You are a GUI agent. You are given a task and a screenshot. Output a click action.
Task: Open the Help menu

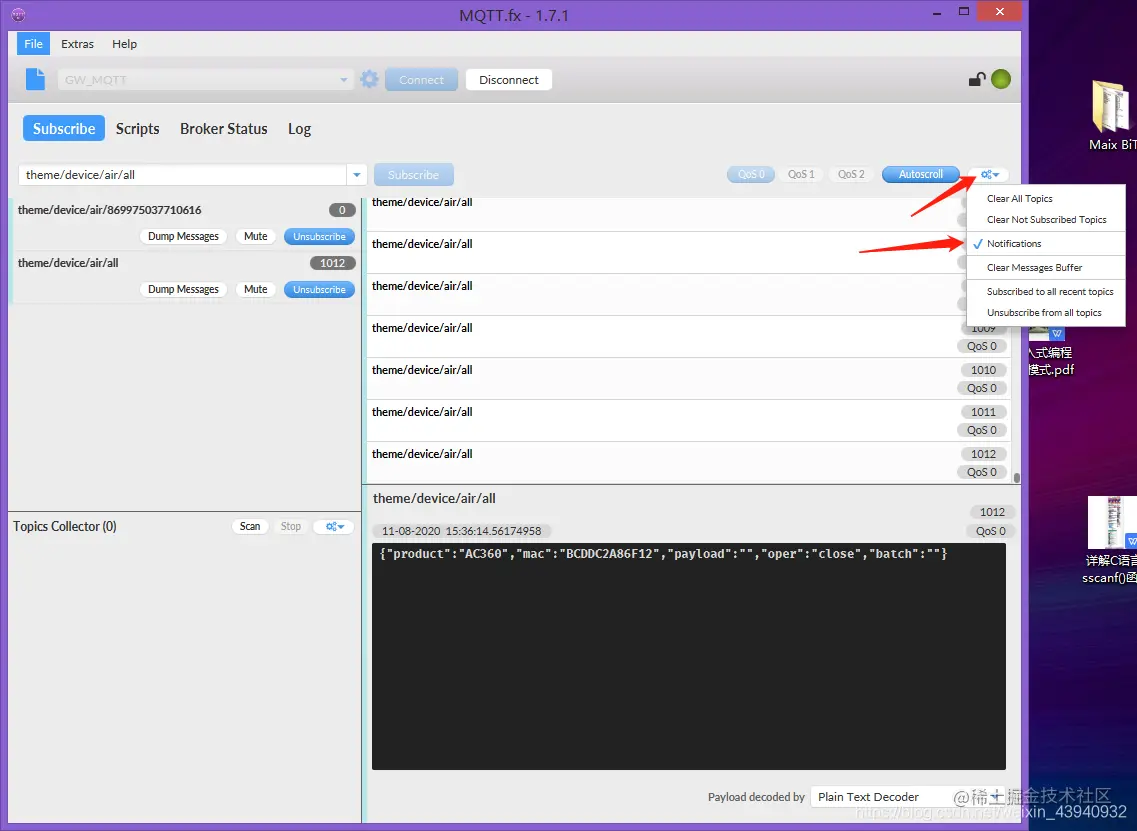point(124,44)
